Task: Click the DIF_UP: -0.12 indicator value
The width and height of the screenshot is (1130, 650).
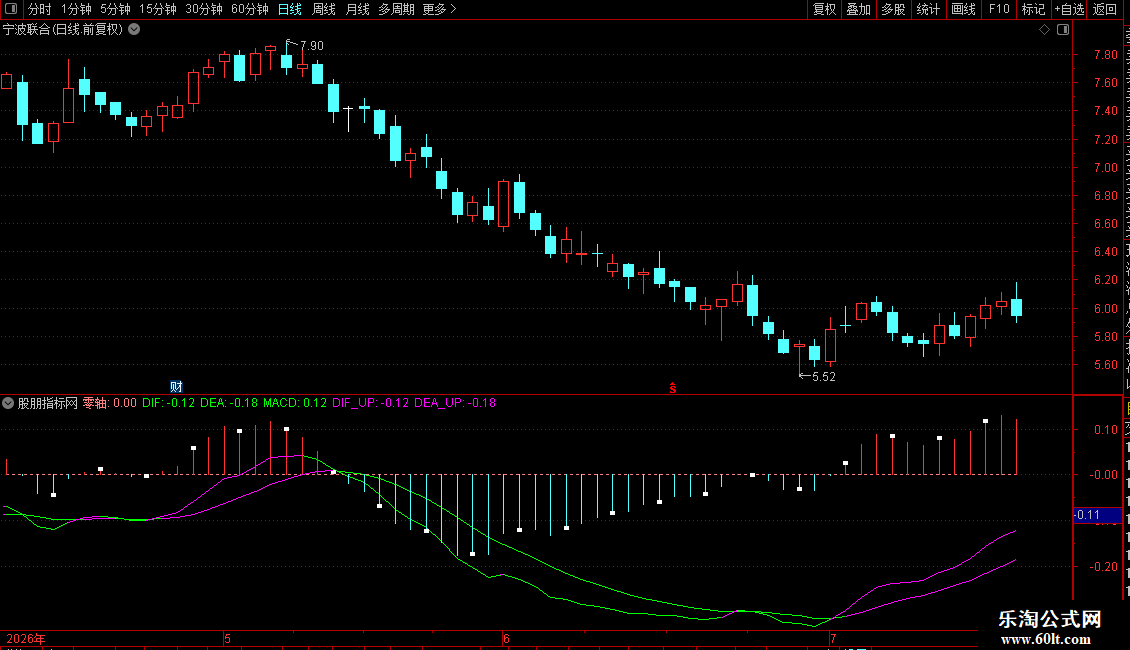Action: 370,403
